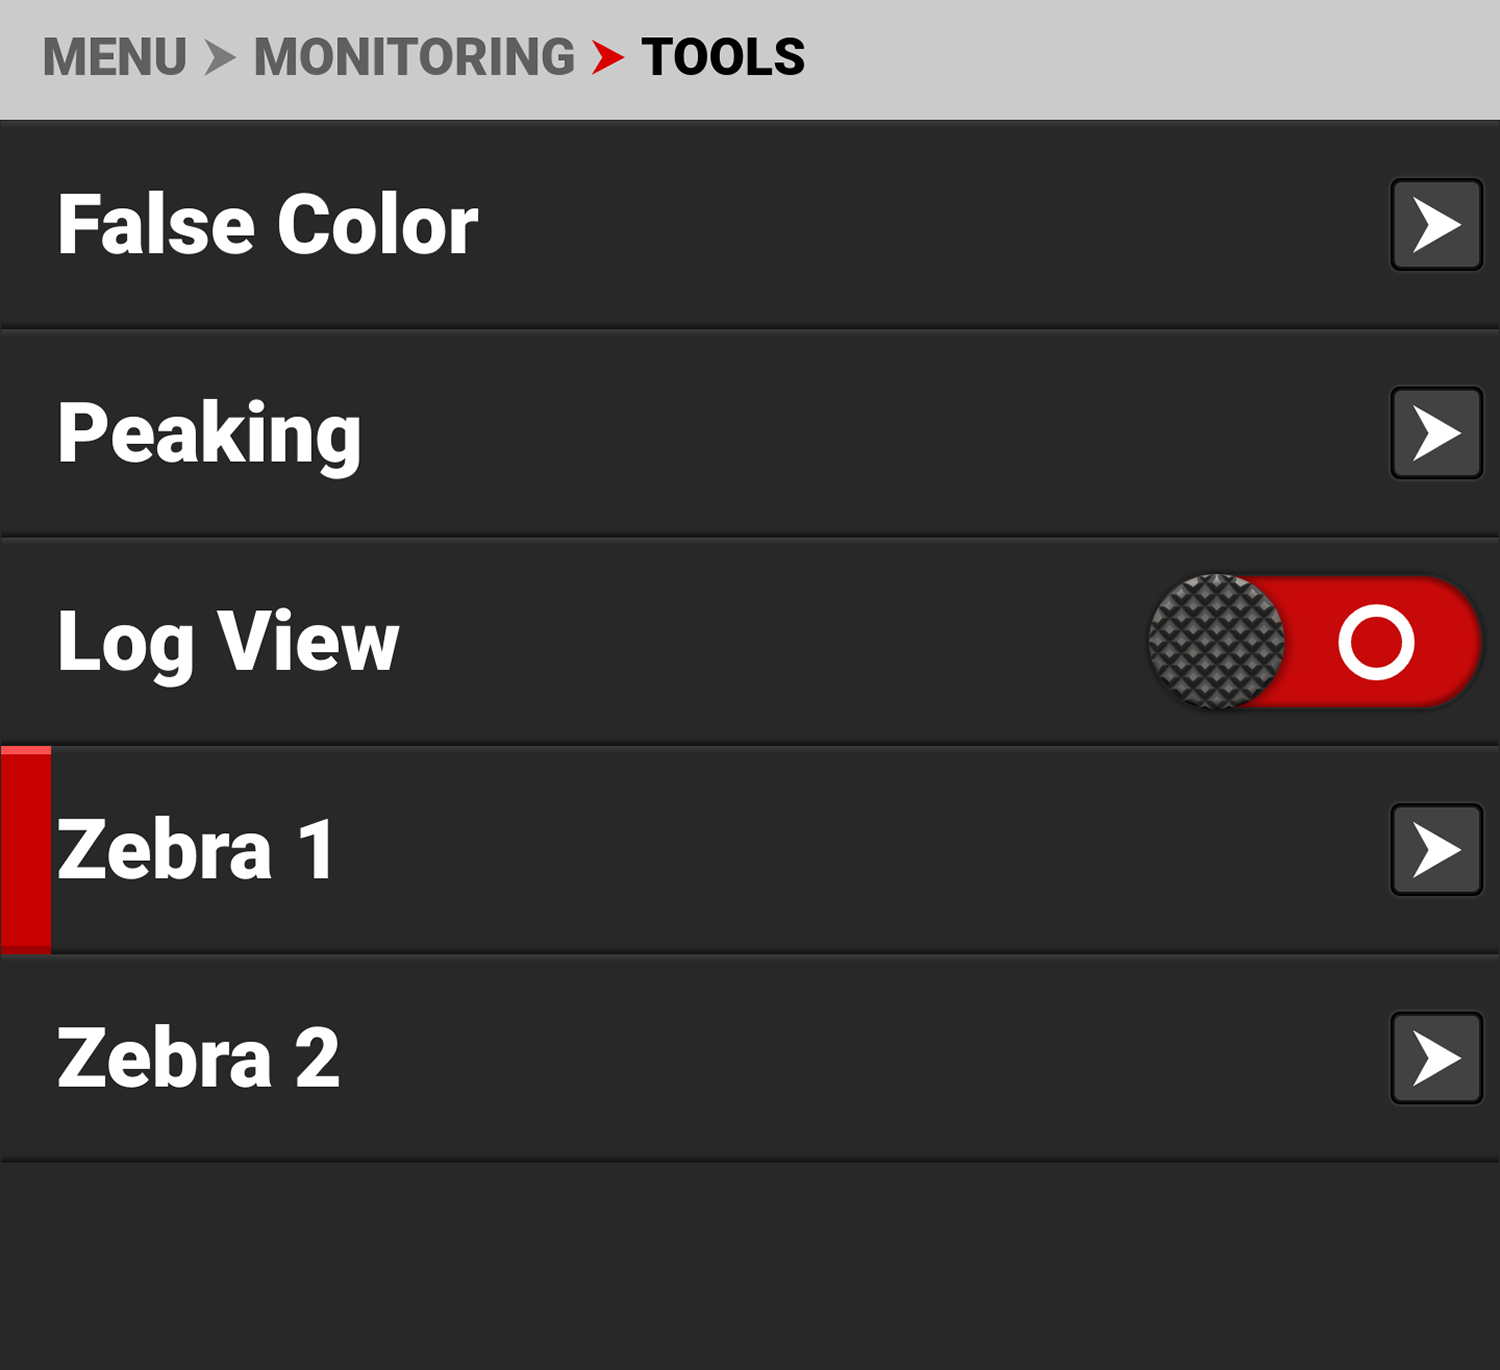The height and width of the screenshot is (1370, 1500).
Task: Open False Color settings with its arrow button
Action: point(1436,225)
